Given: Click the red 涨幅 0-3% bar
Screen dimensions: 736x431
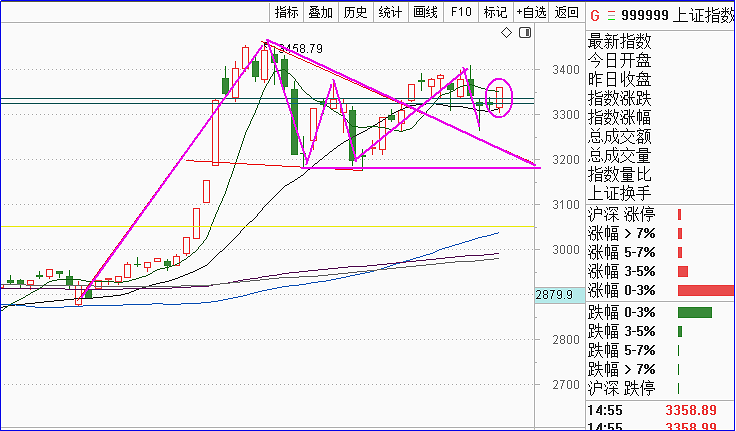Looking at the screenshot, I should click(706, 290).
